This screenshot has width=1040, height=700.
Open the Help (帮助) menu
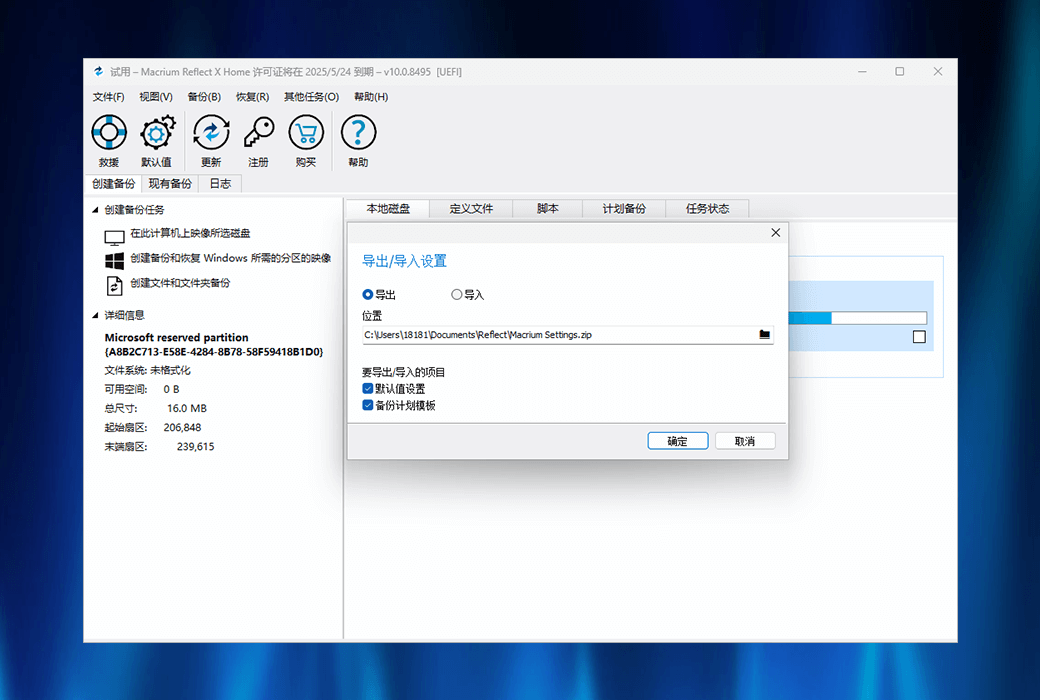tap(371, 97)
